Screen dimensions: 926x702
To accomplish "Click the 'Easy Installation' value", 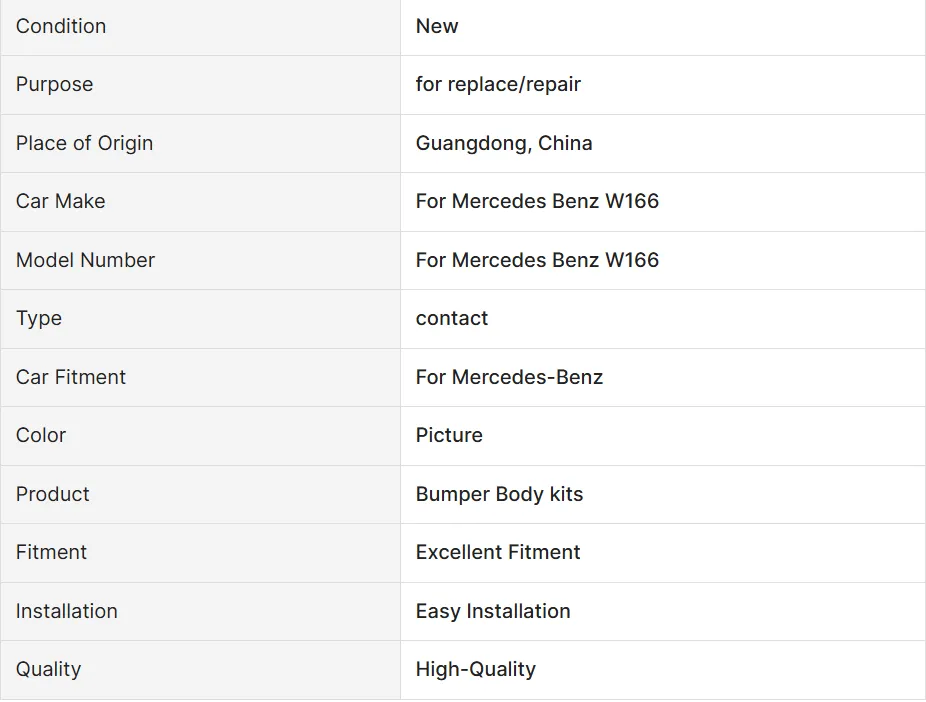I will point(493,611).
